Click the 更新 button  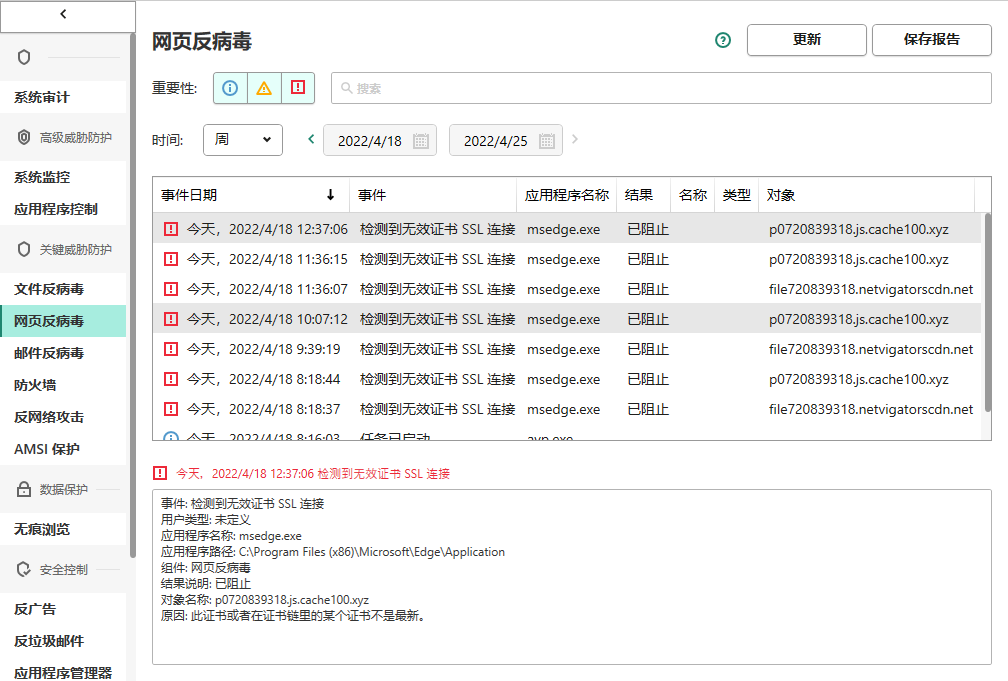(x=806, y=40)
